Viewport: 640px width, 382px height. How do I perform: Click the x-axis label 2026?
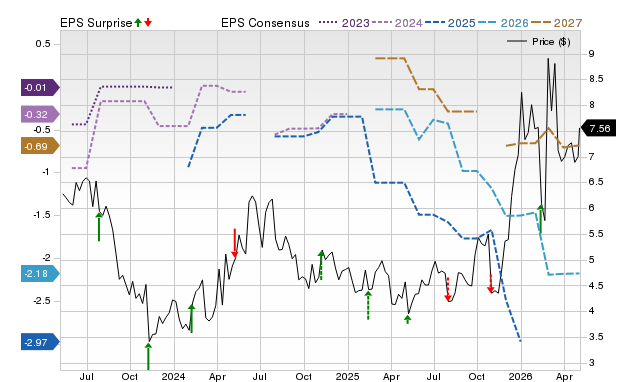click(521, 376)
